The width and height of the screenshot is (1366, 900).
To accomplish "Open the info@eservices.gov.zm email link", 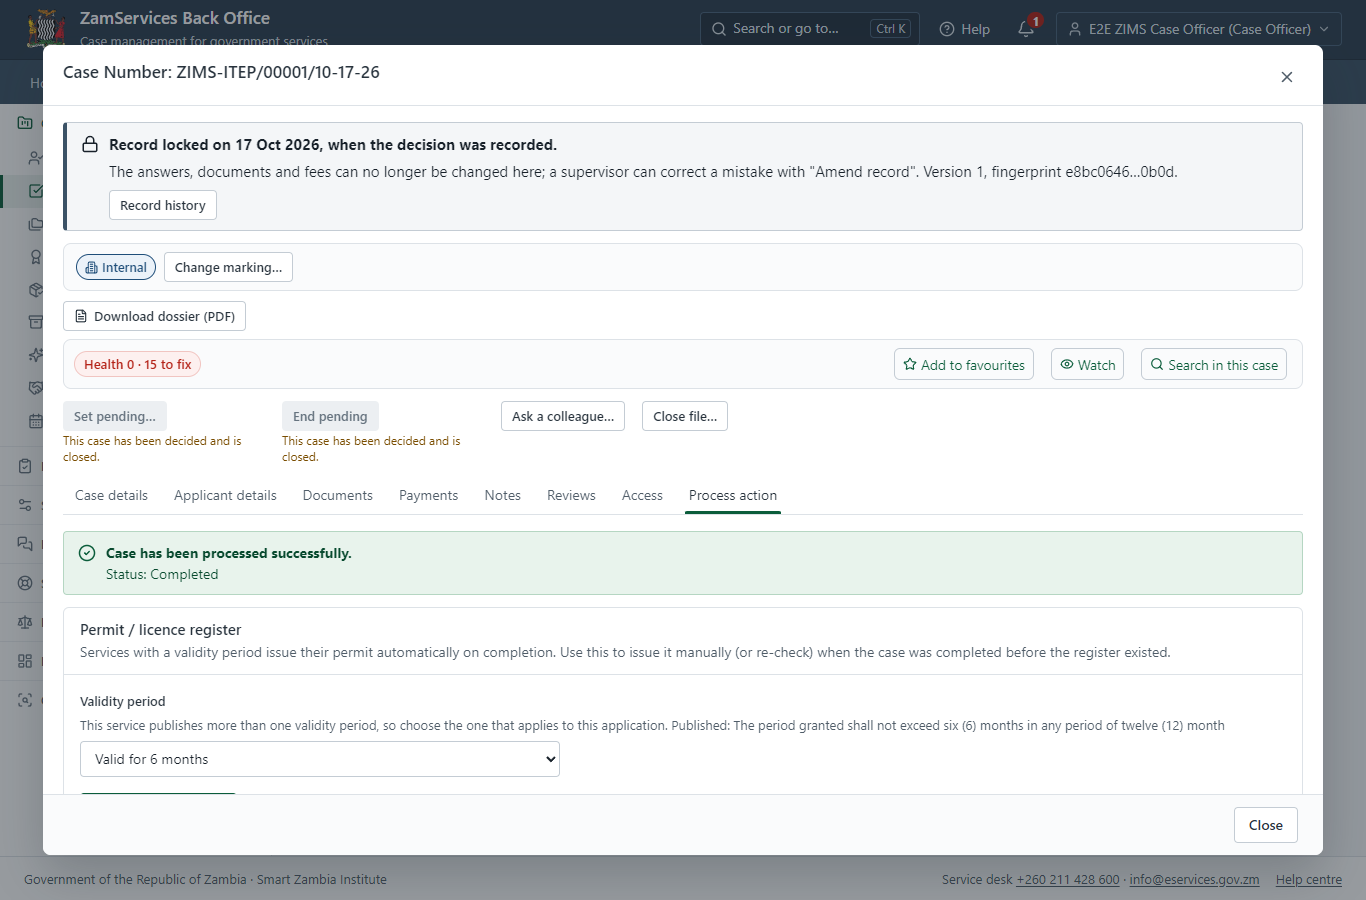I will 1194,880.
